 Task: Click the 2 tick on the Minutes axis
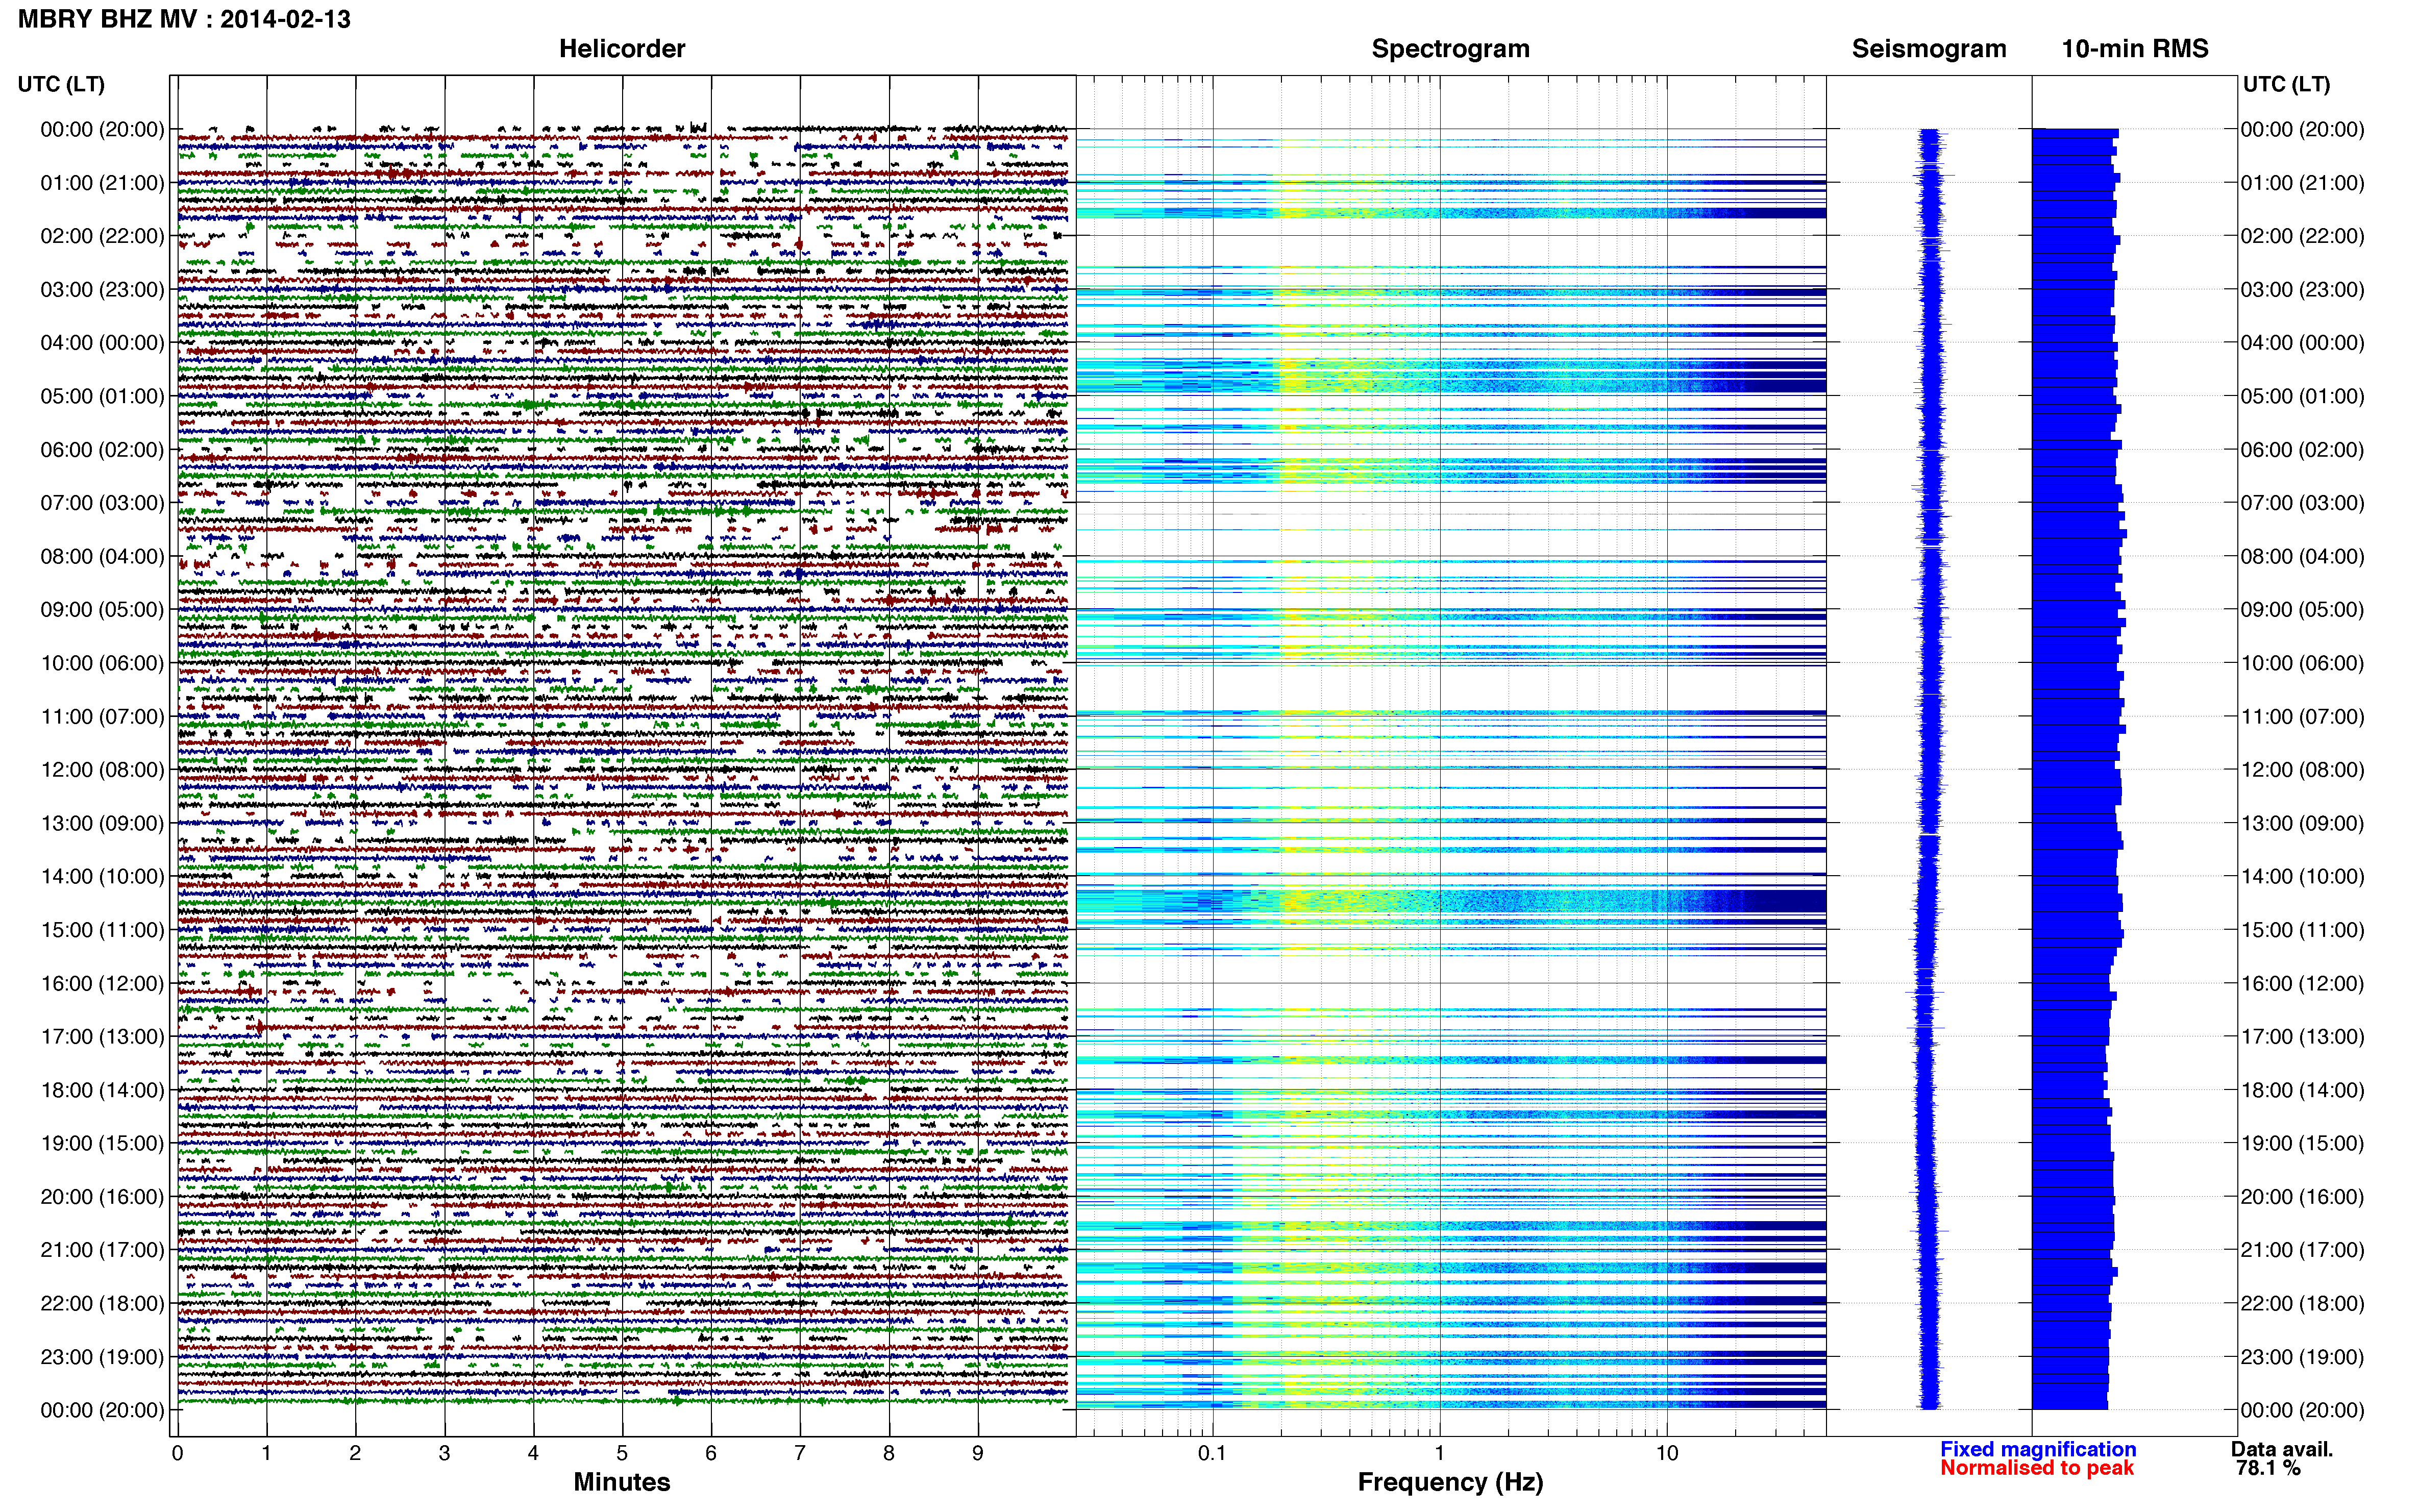coord(355,1453)
